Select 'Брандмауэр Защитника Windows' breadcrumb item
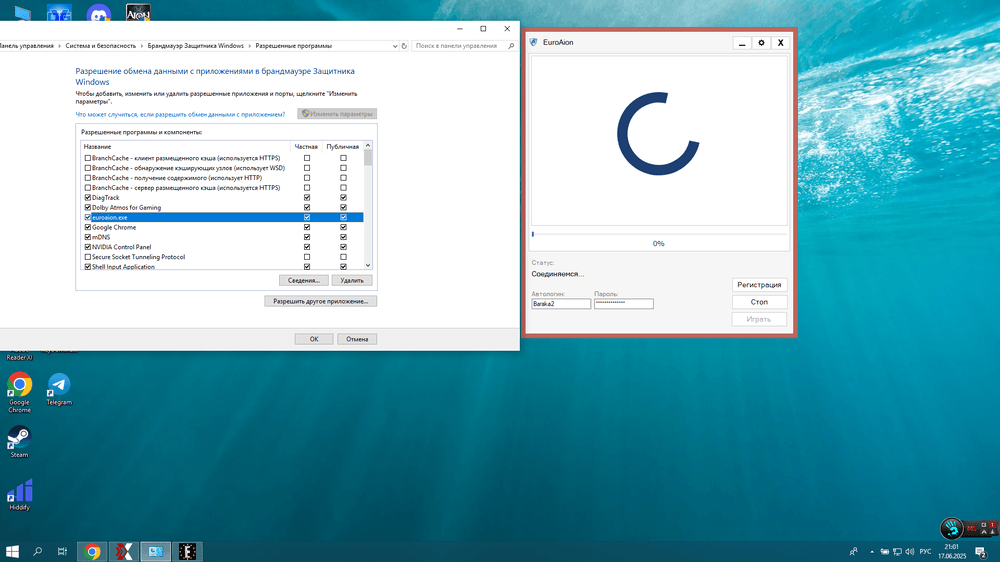This screenshot has height=562, width=1000. 196,45
